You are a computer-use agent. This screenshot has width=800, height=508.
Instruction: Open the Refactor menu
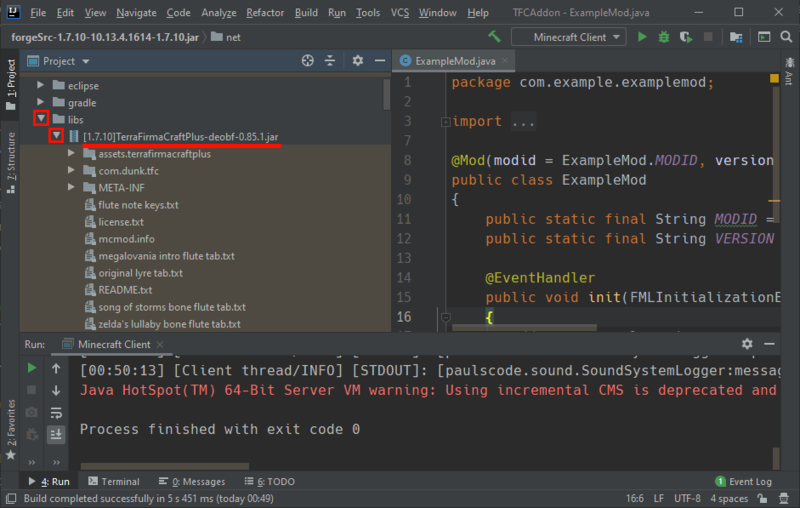point(265,12)
